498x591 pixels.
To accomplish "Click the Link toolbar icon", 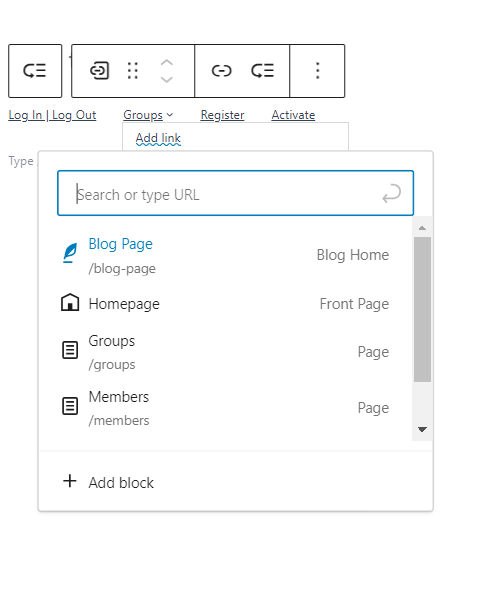I will 221,71.
